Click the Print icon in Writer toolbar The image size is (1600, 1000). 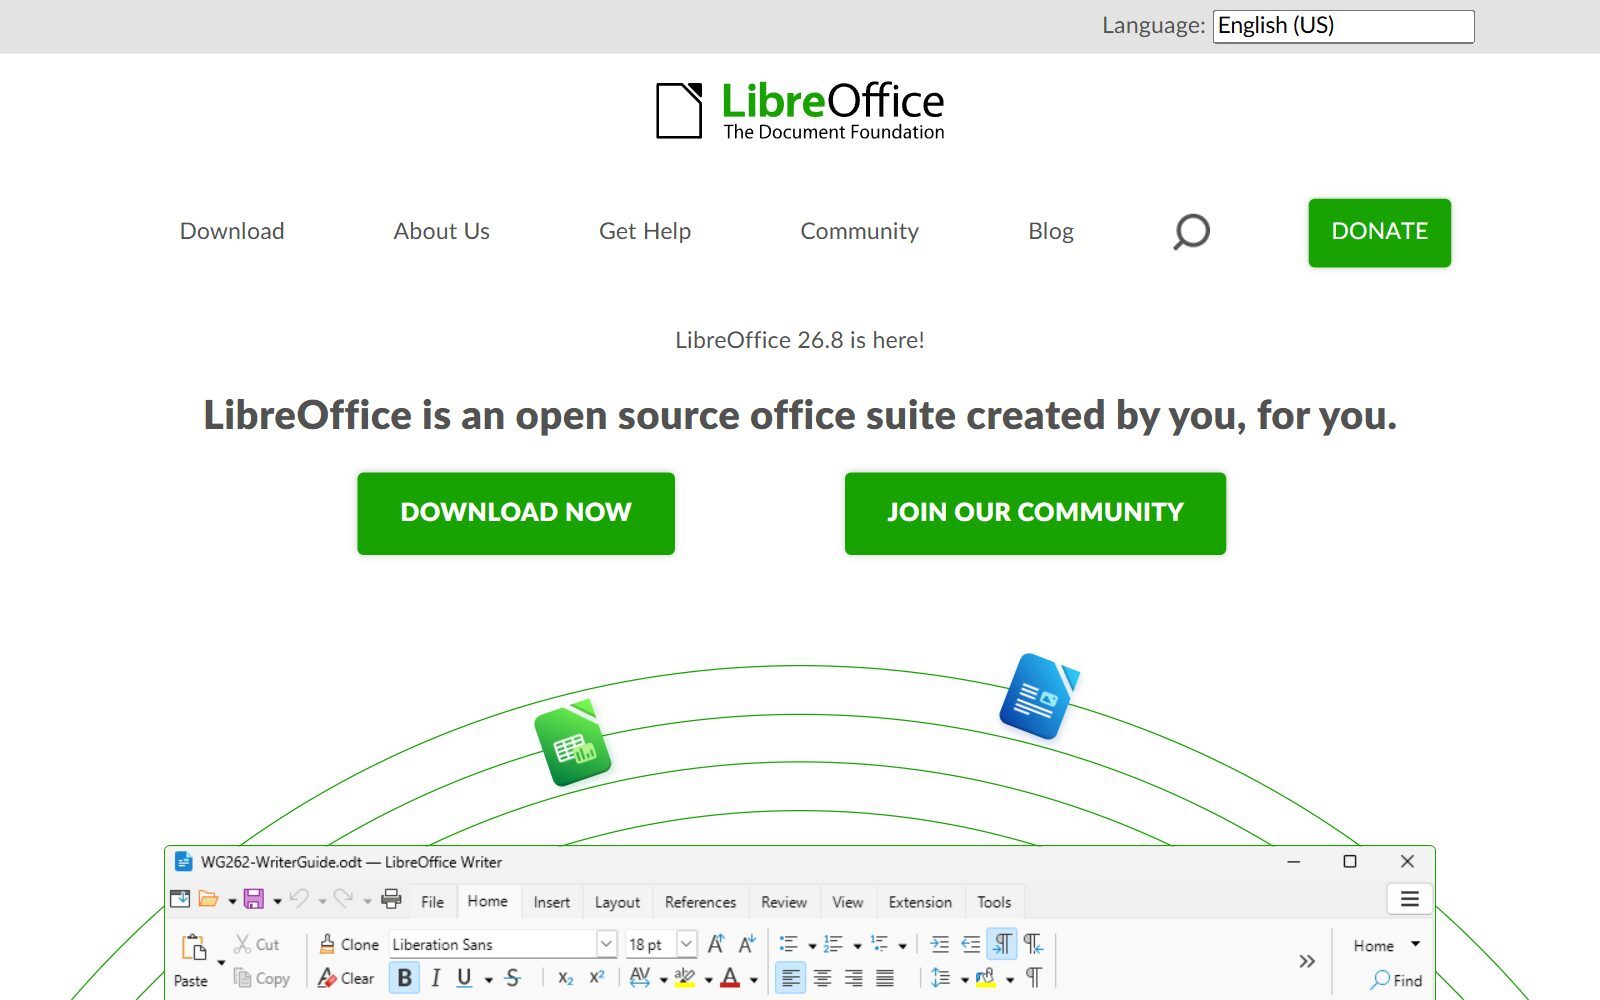(x=391, y=899)
